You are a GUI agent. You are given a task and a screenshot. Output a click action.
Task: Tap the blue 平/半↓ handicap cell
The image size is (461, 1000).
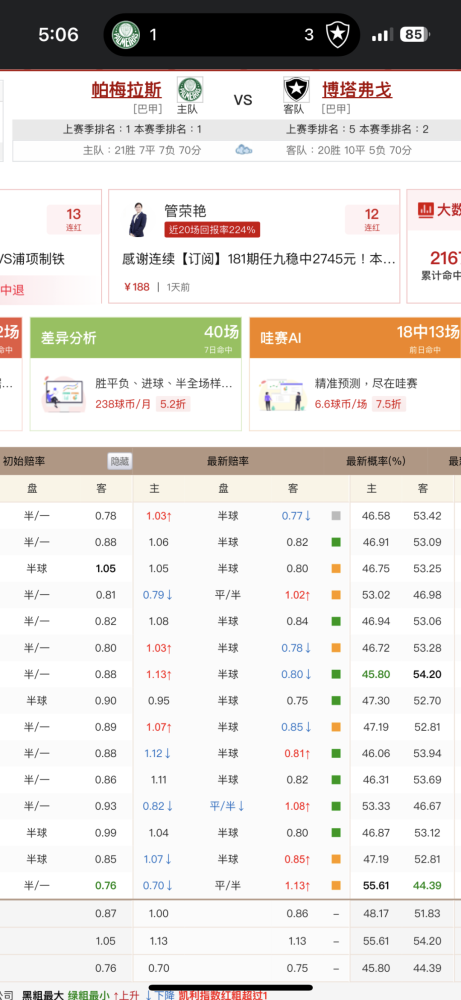[228, 806]
